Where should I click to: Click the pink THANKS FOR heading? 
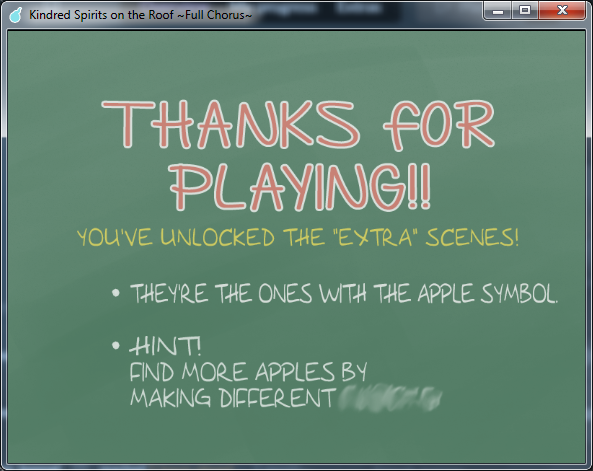298,125
